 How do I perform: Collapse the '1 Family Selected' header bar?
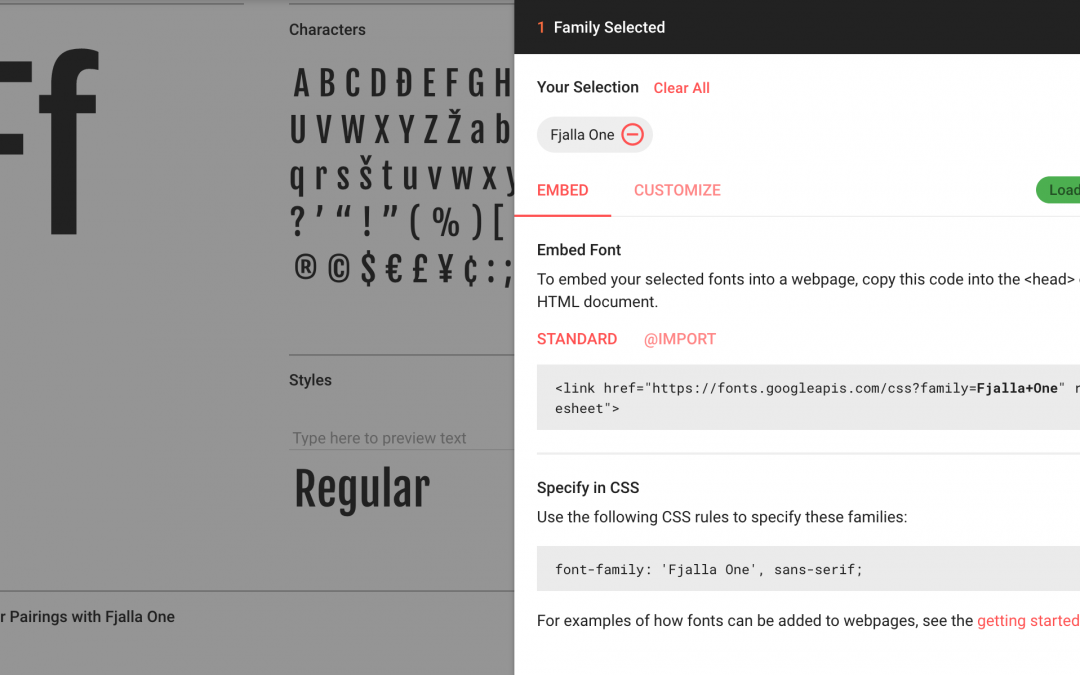[x=797, y=27]
